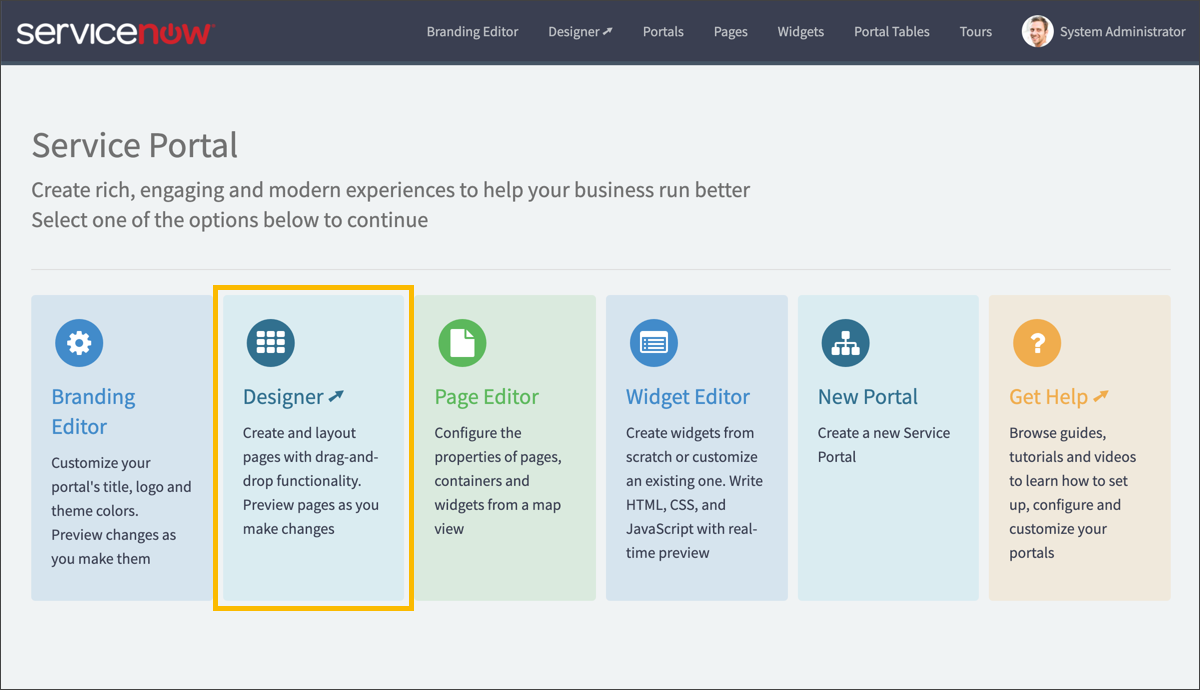The width and height of the screenshot is (1200, 690).
Task: Click external-link arrow beside Designer nav item
Action: (607, 32)
